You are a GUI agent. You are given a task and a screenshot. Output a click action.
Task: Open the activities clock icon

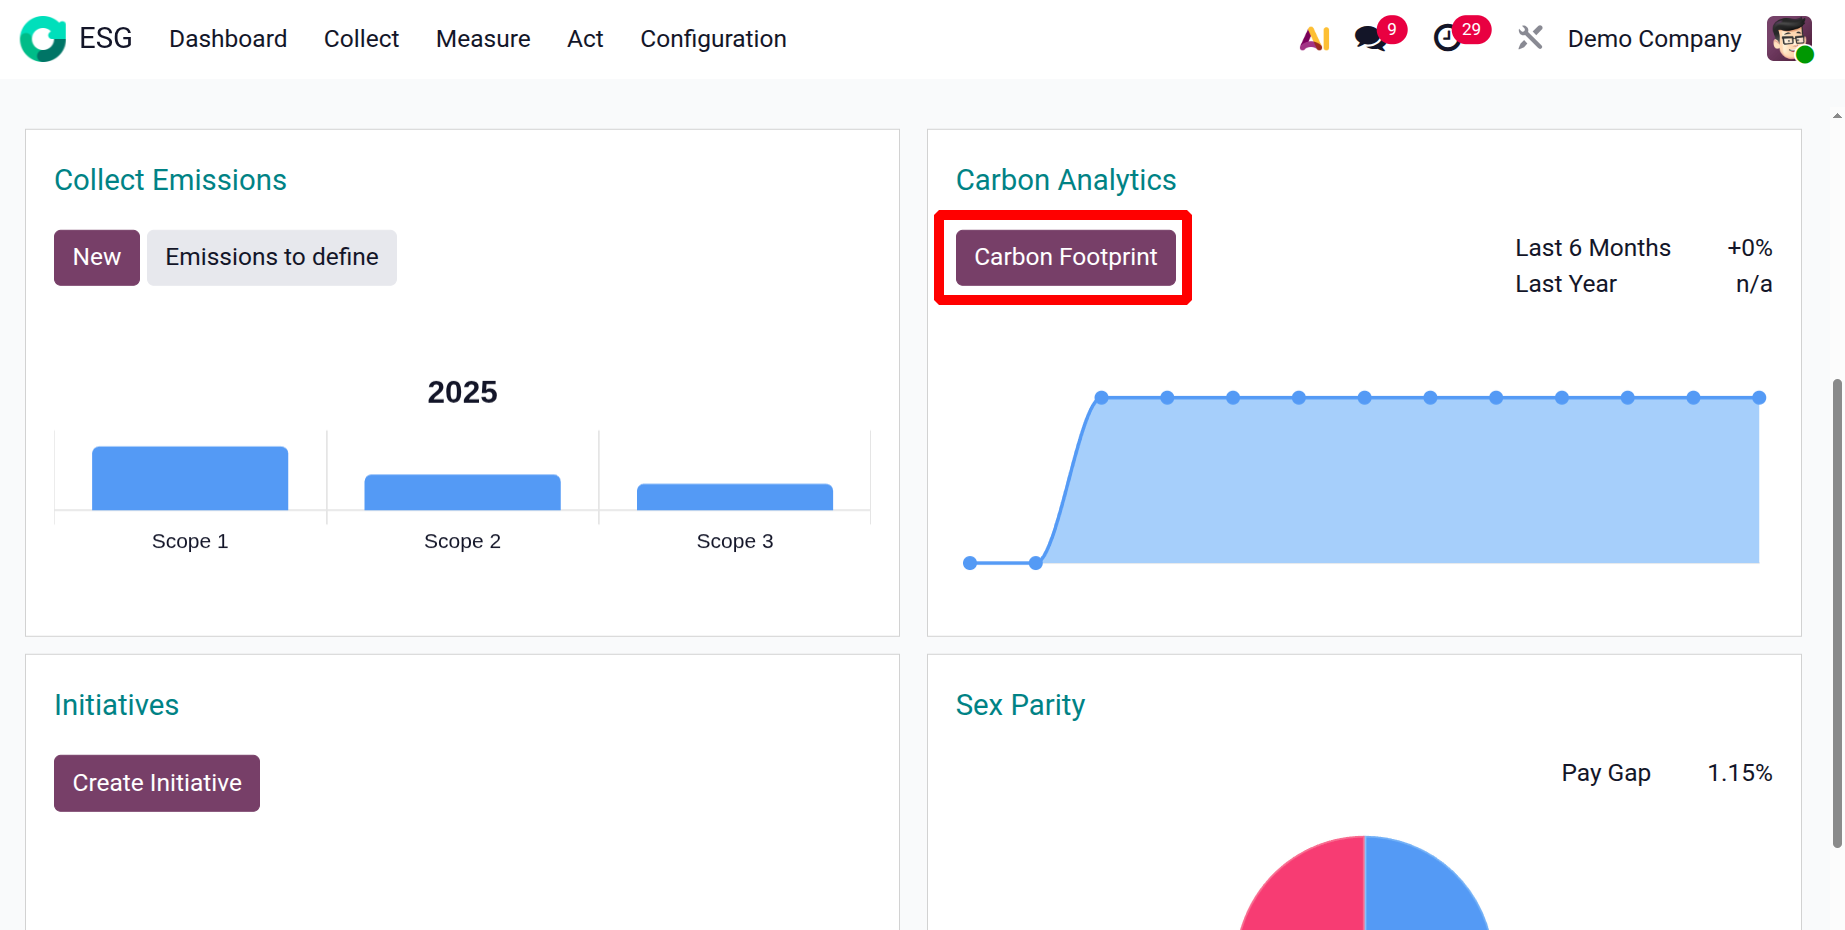point(1447,39)
